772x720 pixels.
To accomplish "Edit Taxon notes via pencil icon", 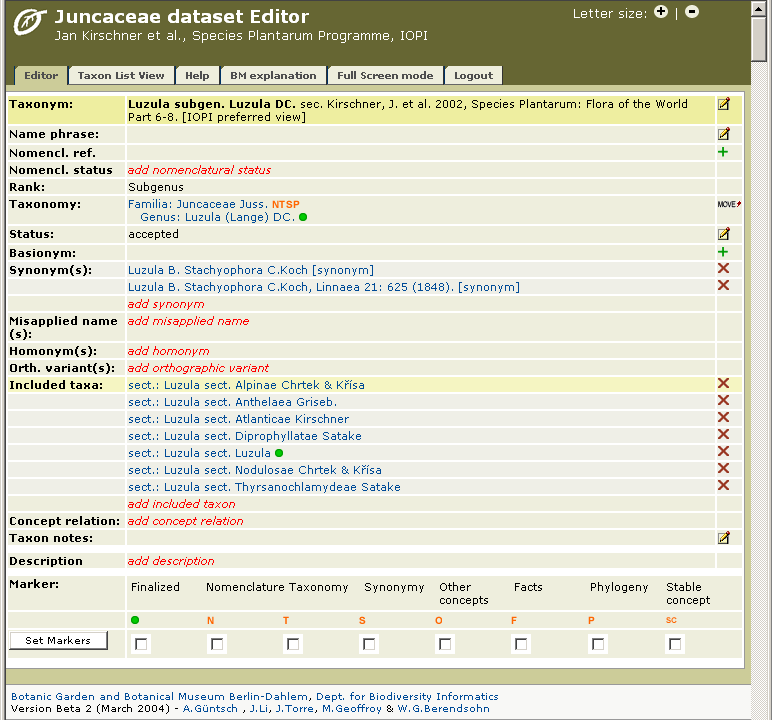I will coord(724,538).
